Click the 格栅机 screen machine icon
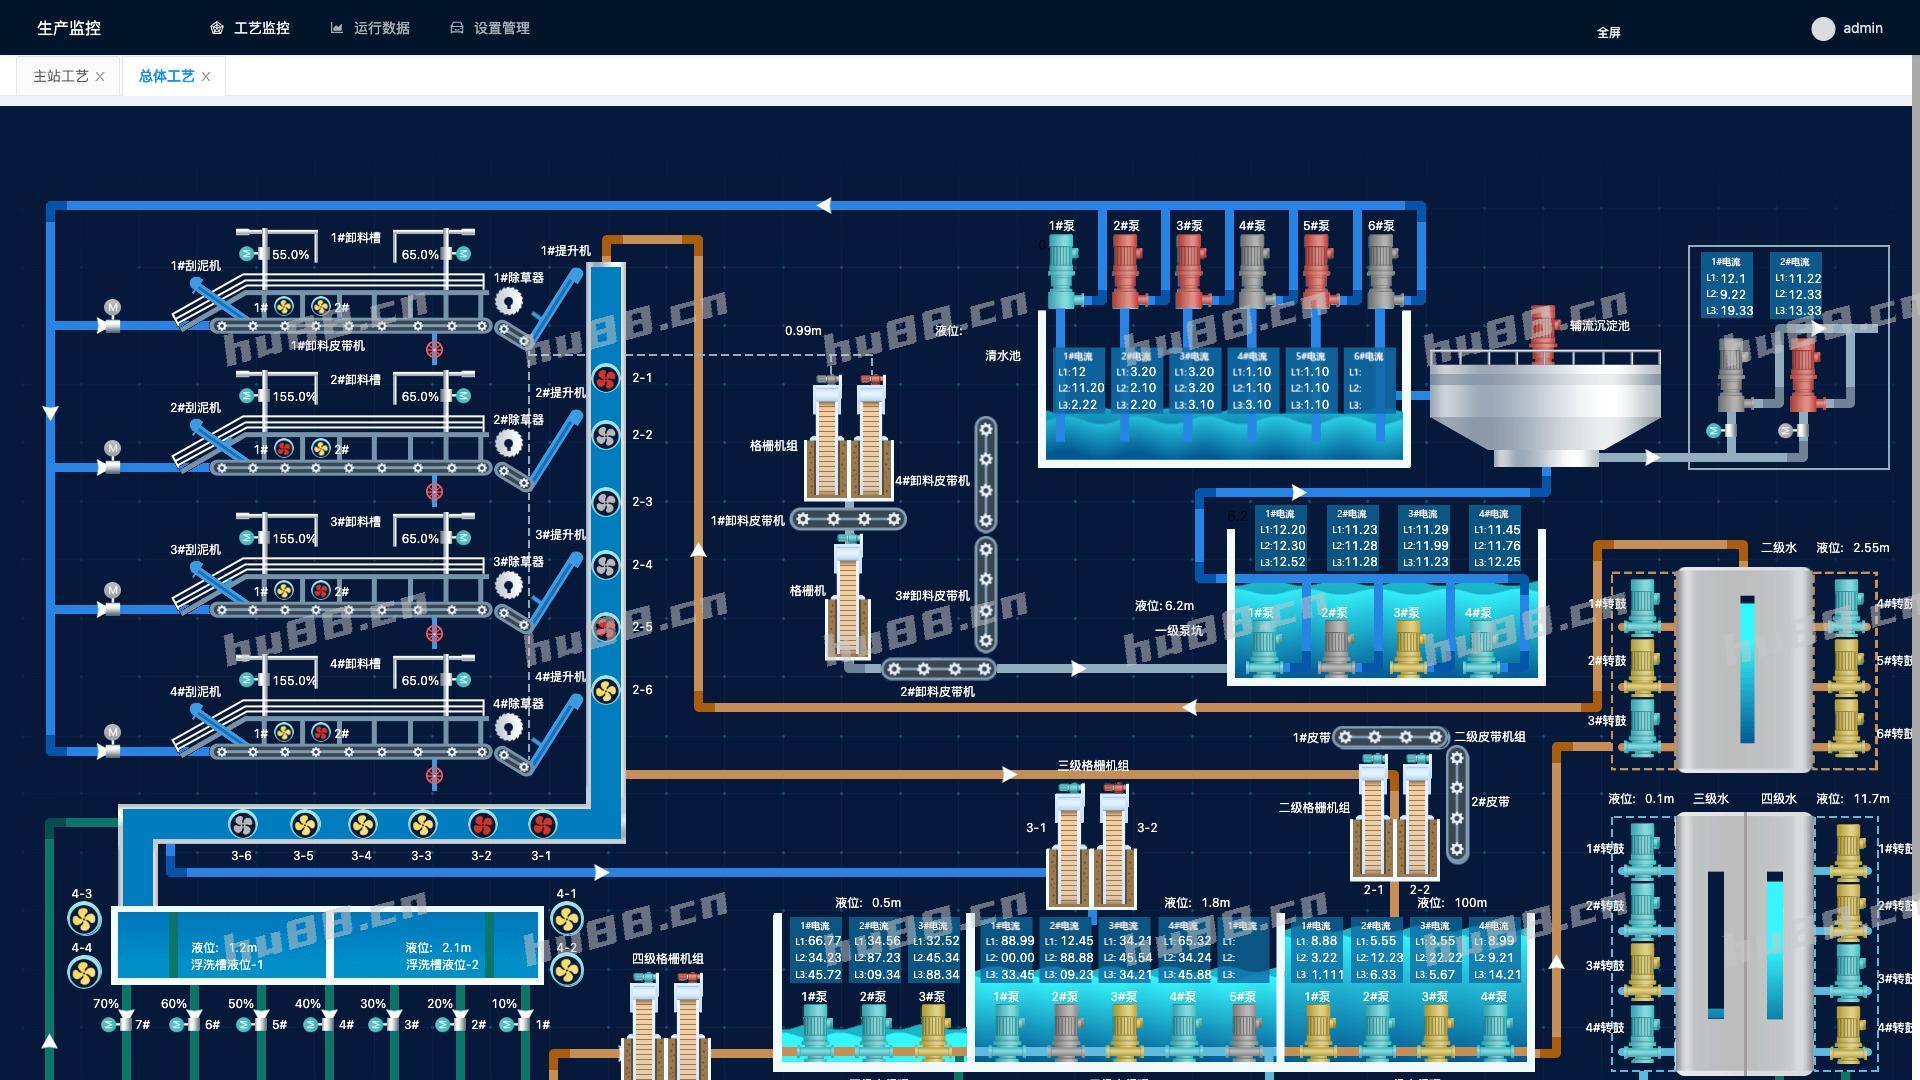Screen dimensions: 1920x1080 [848, 600]
